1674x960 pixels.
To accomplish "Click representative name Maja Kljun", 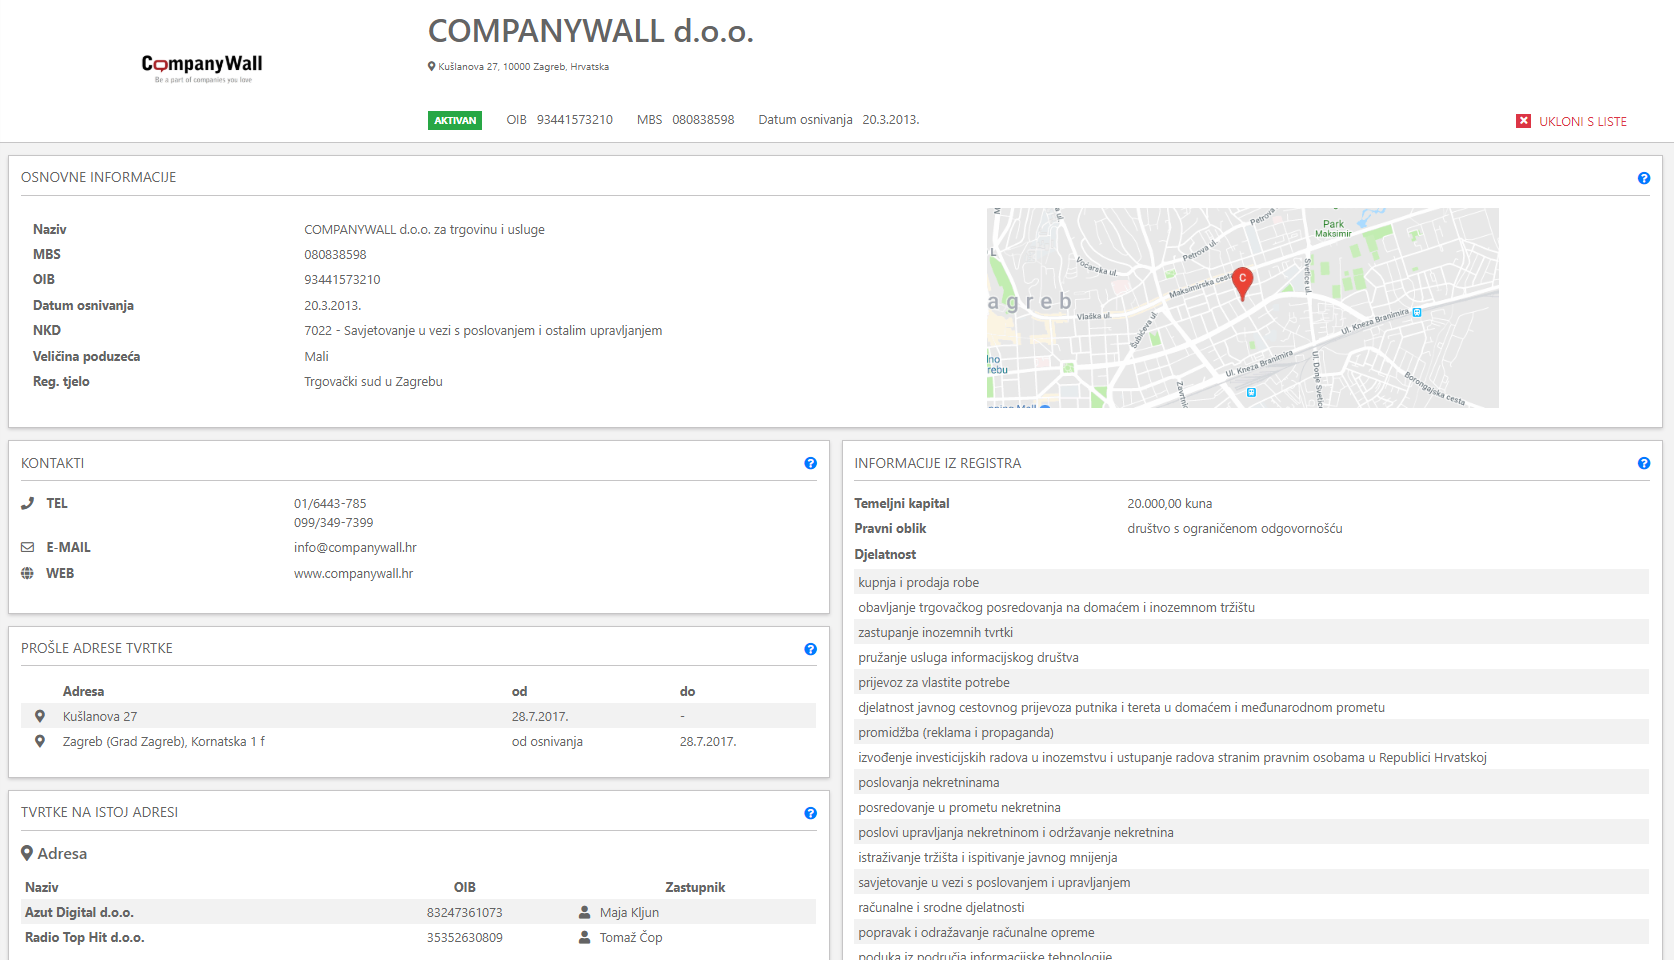I will [x=629, y=912].
